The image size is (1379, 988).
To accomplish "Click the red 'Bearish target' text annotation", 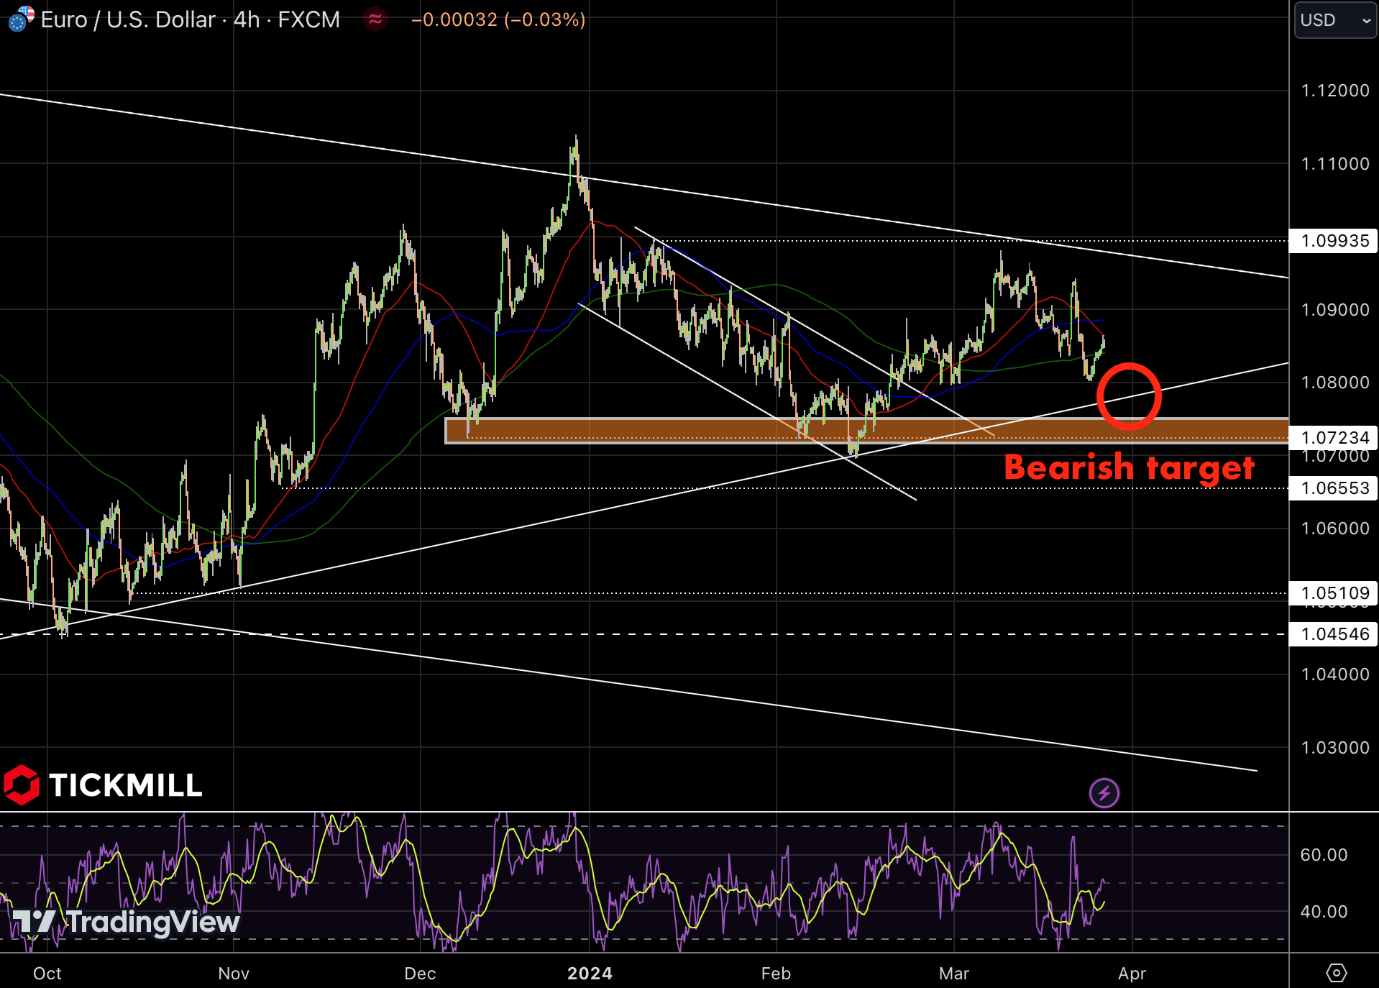I will point(1129,467).
